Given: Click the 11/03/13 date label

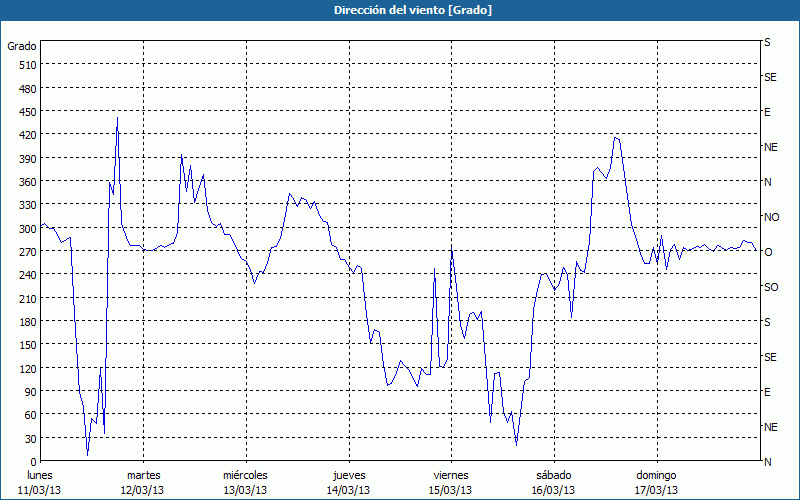Looking at the screenshot, I should click(x=40, y=490).
